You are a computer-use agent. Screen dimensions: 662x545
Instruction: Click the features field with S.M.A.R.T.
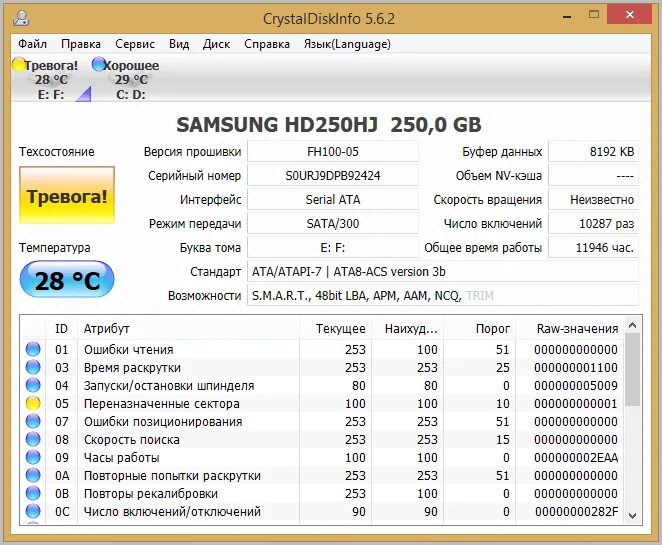click(442, 296)
